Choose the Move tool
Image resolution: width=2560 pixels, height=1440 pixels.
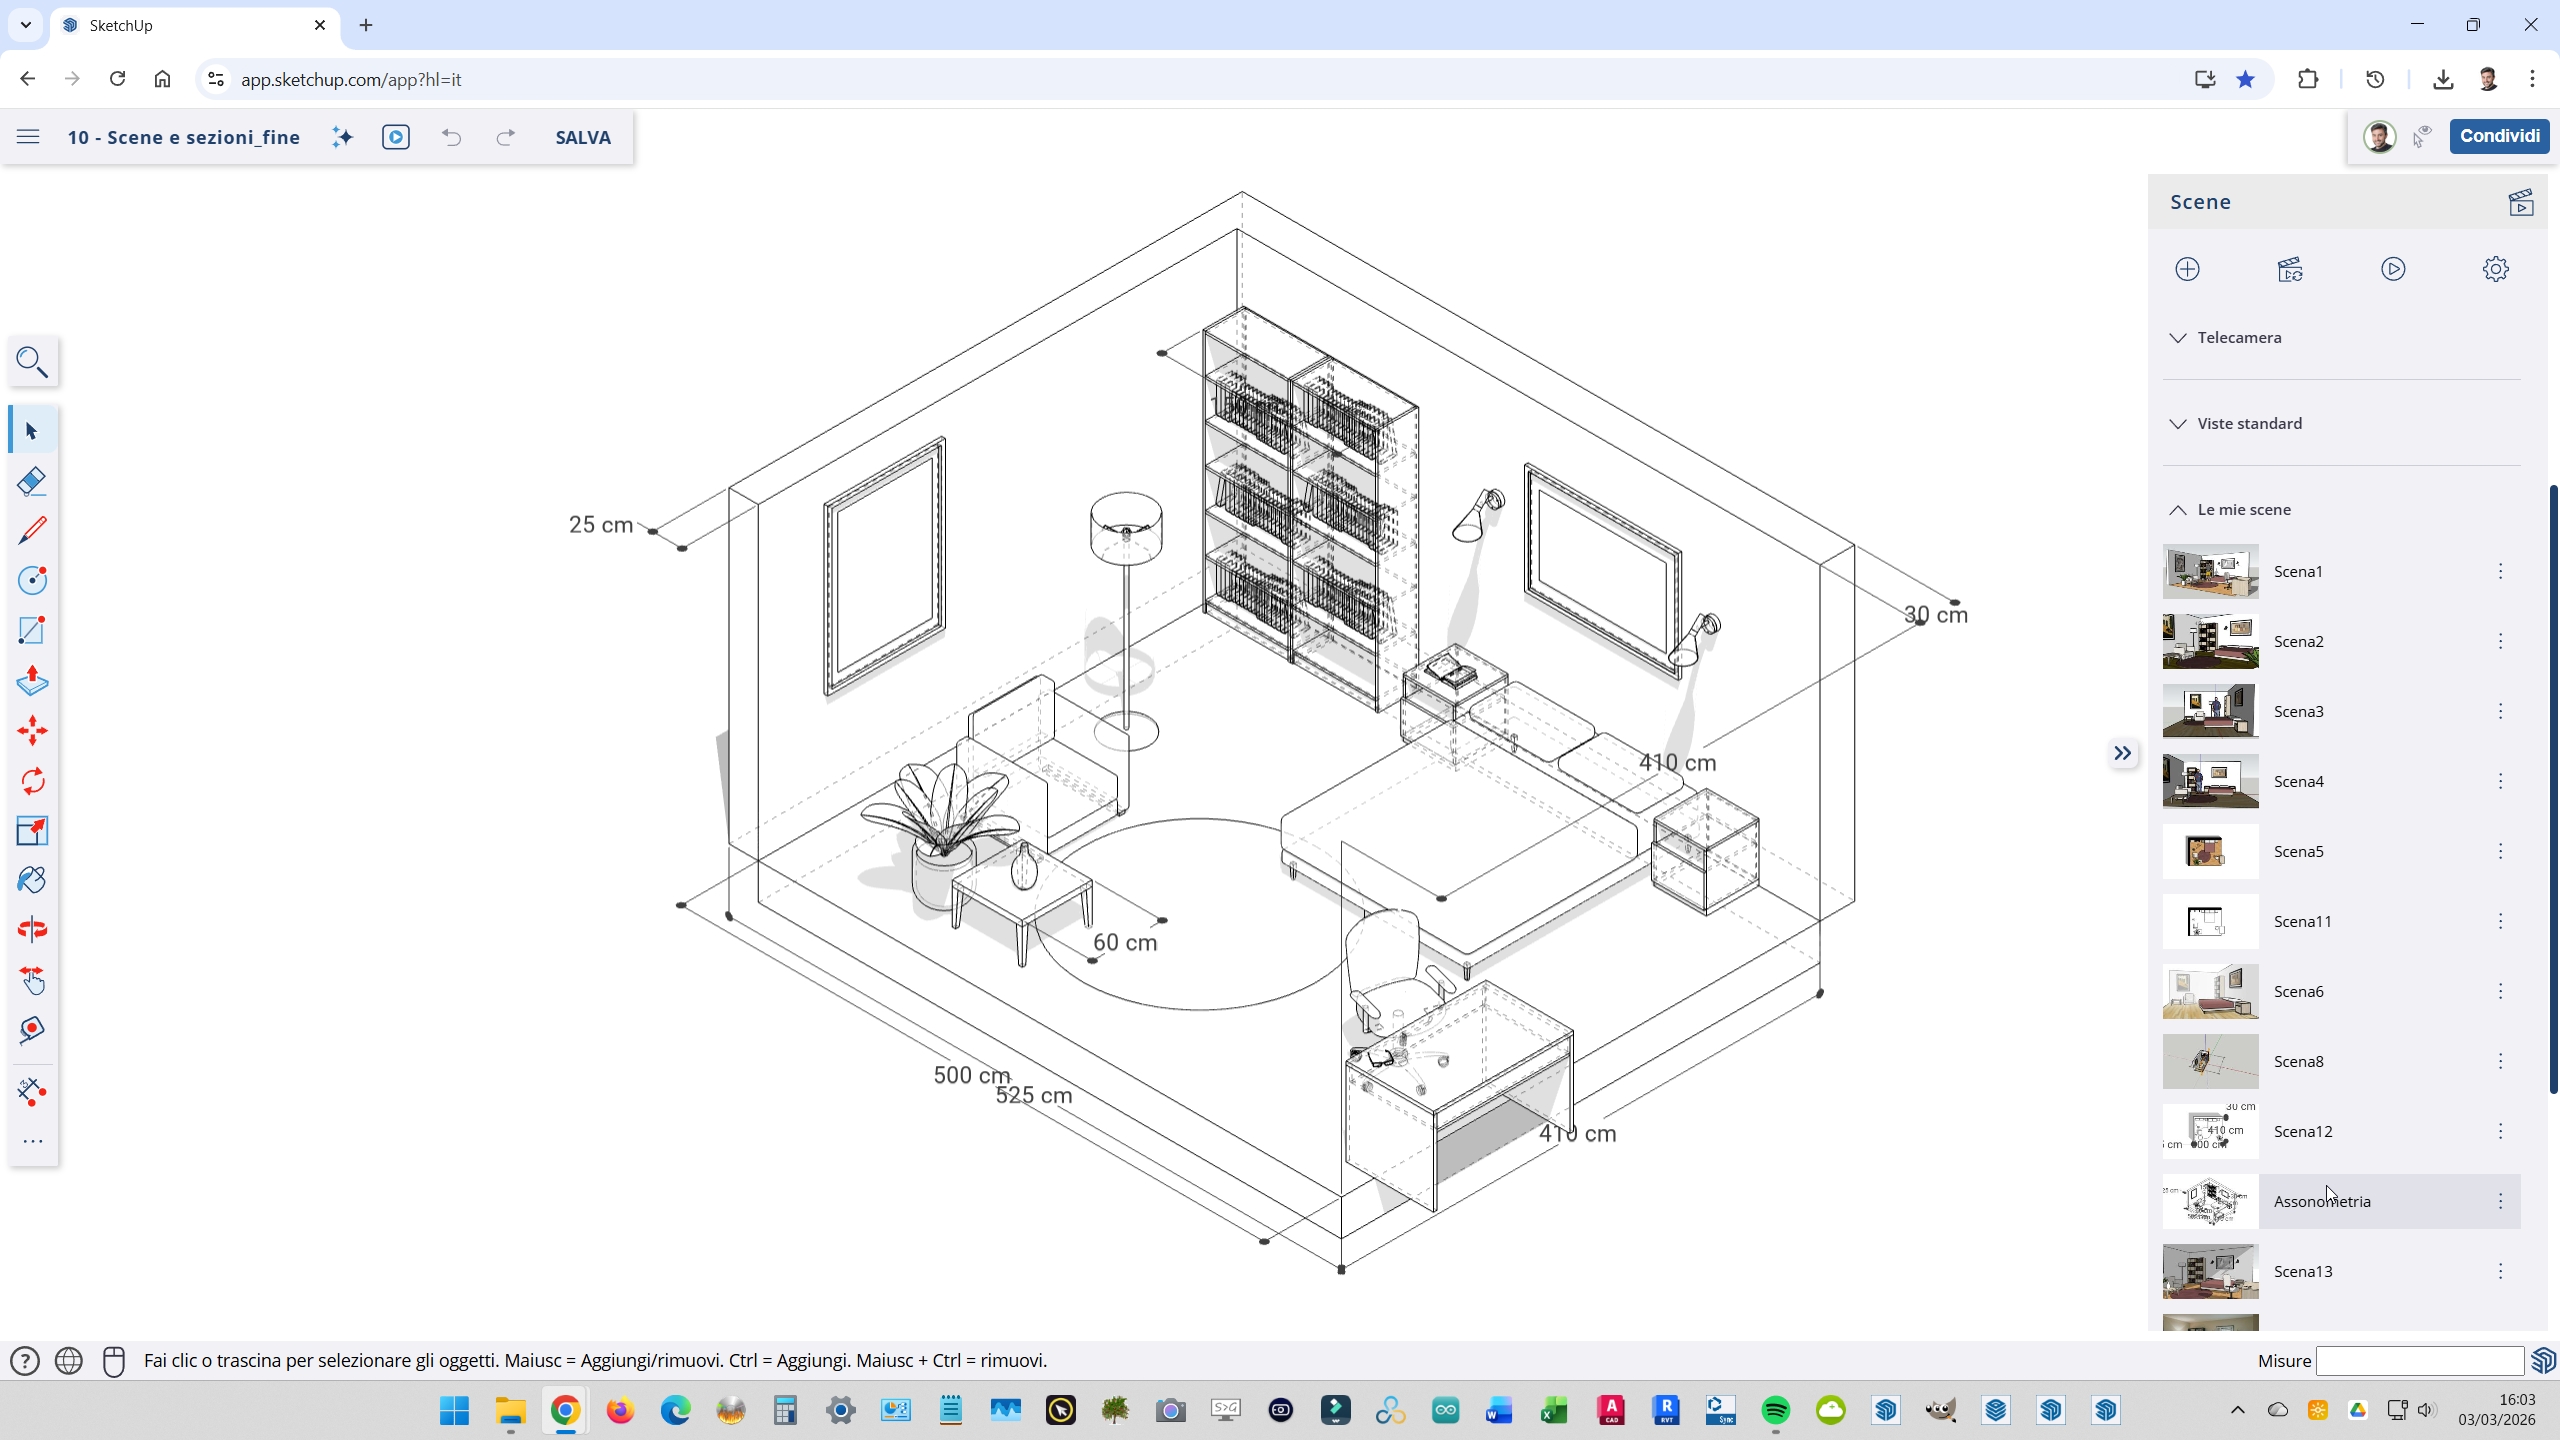click(32, 731)
